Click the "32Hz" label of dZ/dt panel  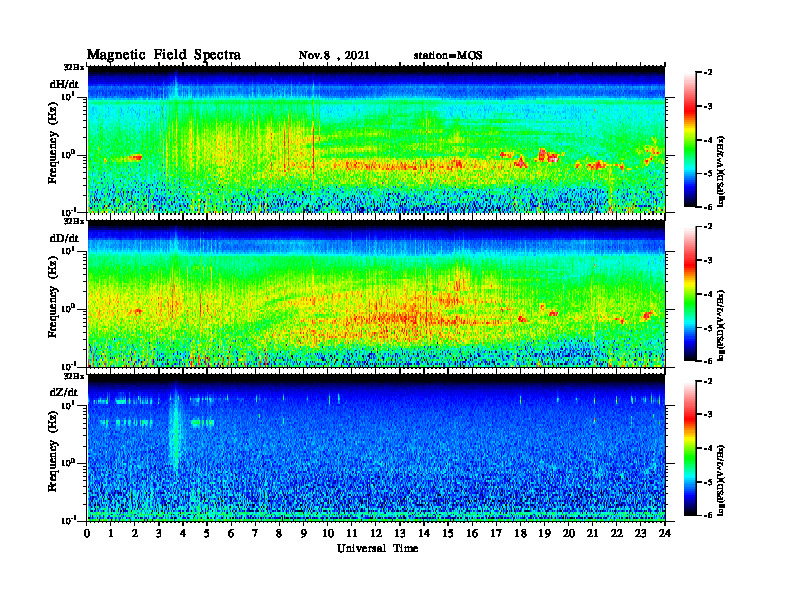pyautogui.click(x=73, y=376)
